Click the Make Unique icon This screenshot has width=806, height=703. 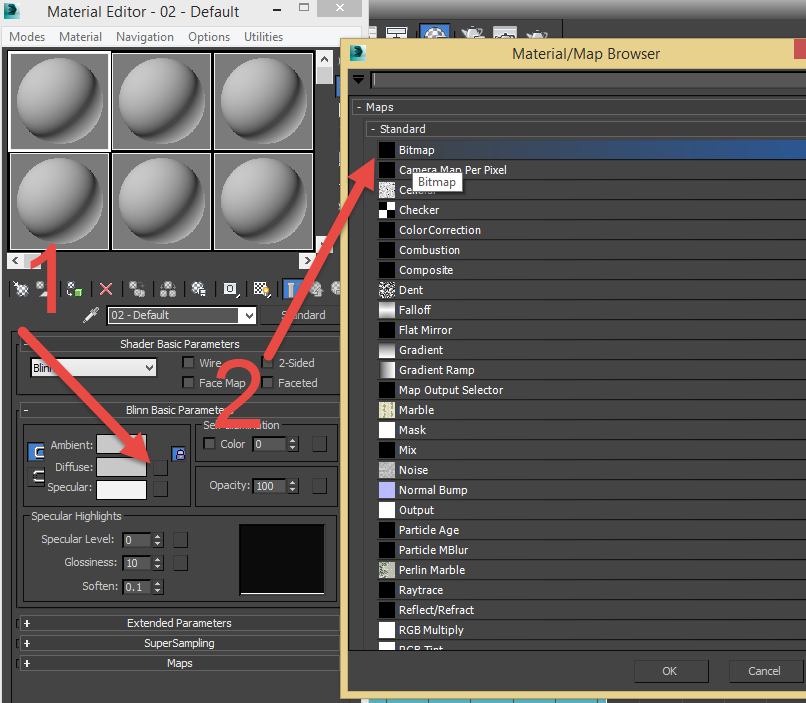point(168,289)
